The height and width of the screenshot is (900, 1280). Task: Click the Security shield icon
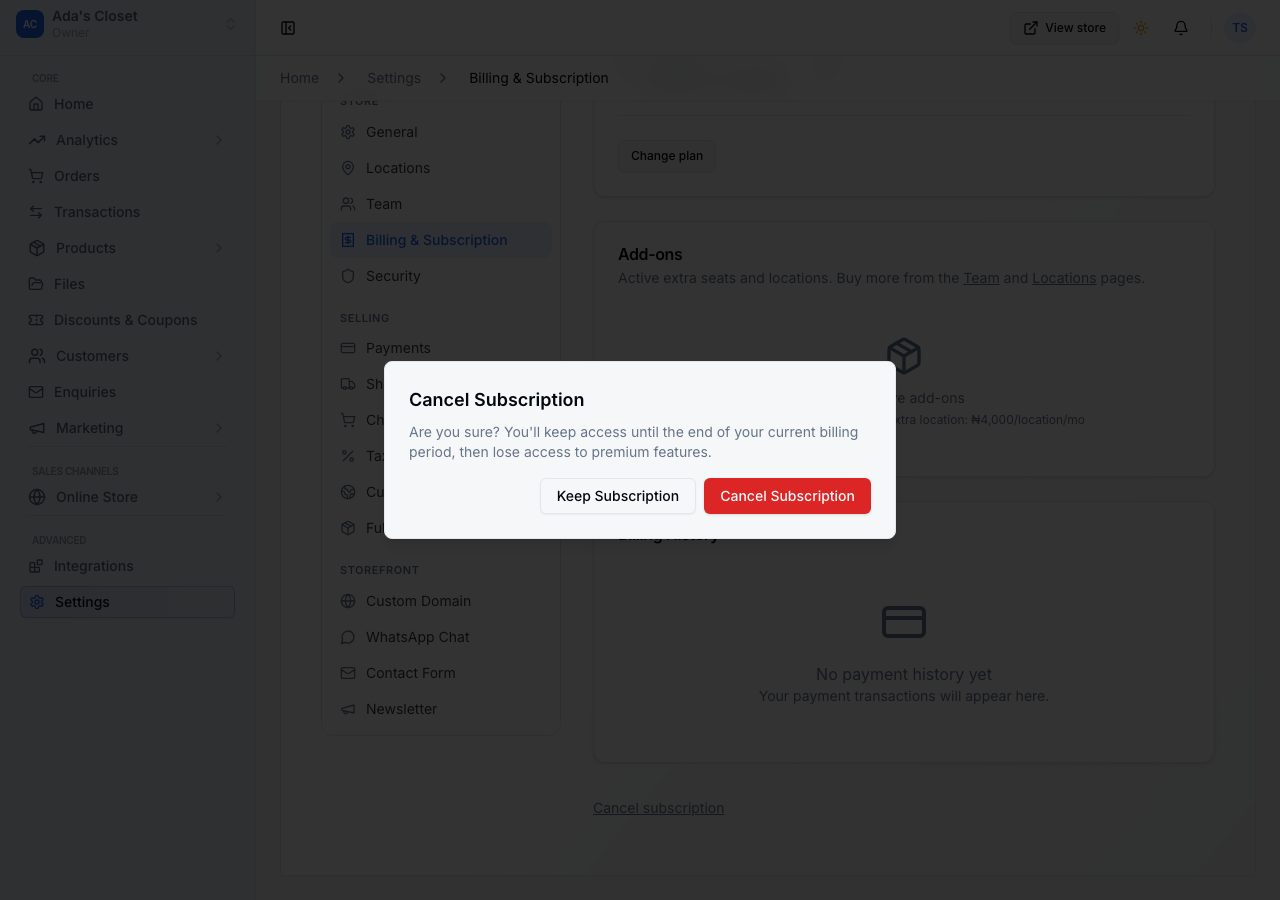(x=348, y=276)
